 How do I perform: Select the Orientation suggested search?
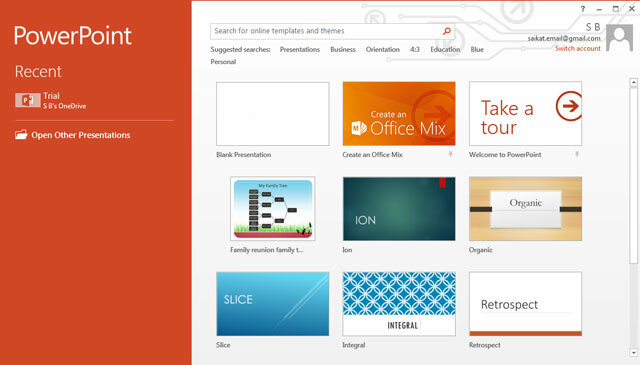click(x=382, y=49)
